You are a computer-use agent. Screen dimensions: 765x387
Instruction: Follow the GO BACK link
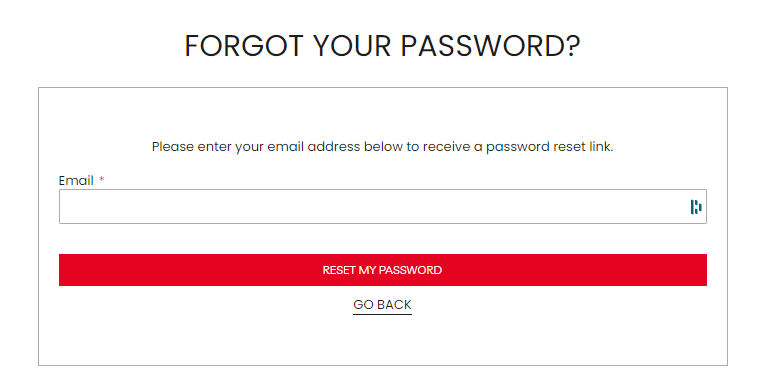[382, 305]
